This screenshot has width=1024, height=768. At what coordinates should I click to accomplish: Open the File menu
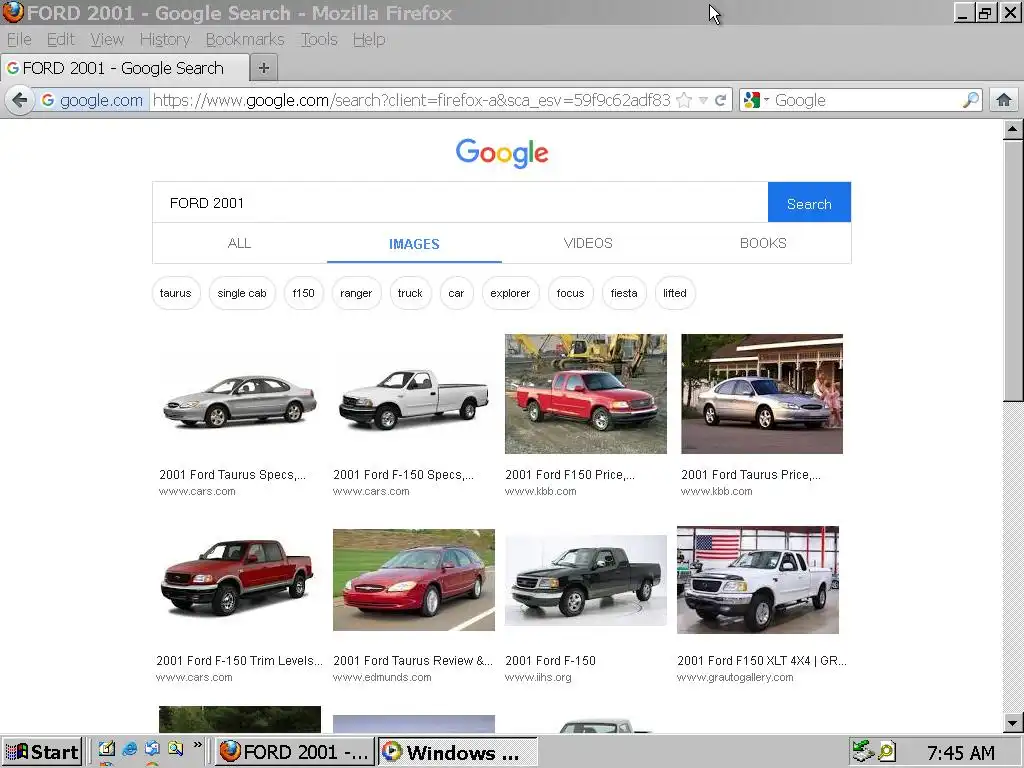click(x=19, y=40)
